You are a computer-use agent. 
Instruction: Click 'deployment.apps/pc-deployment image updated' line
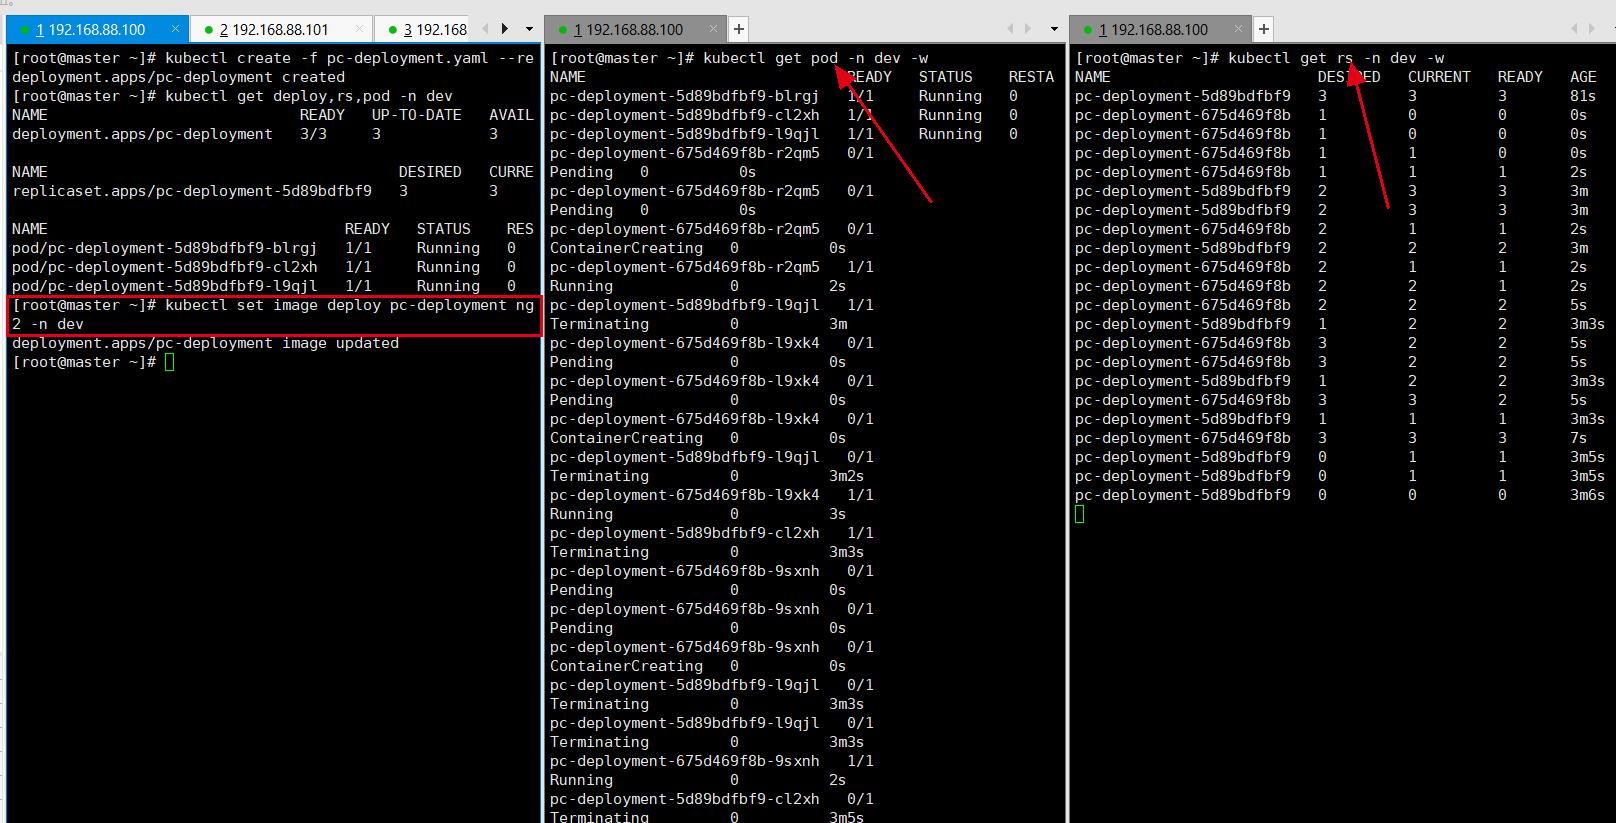(205, 343)
